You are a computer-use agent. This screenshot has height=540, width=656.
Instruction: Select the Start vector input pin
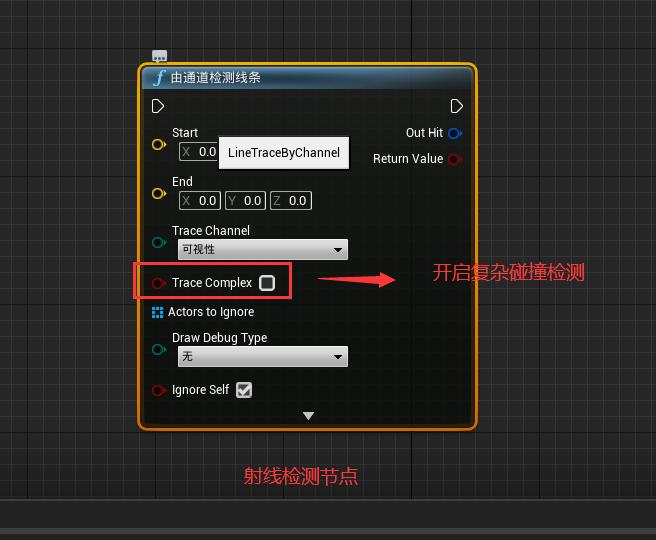click(158, 145)
